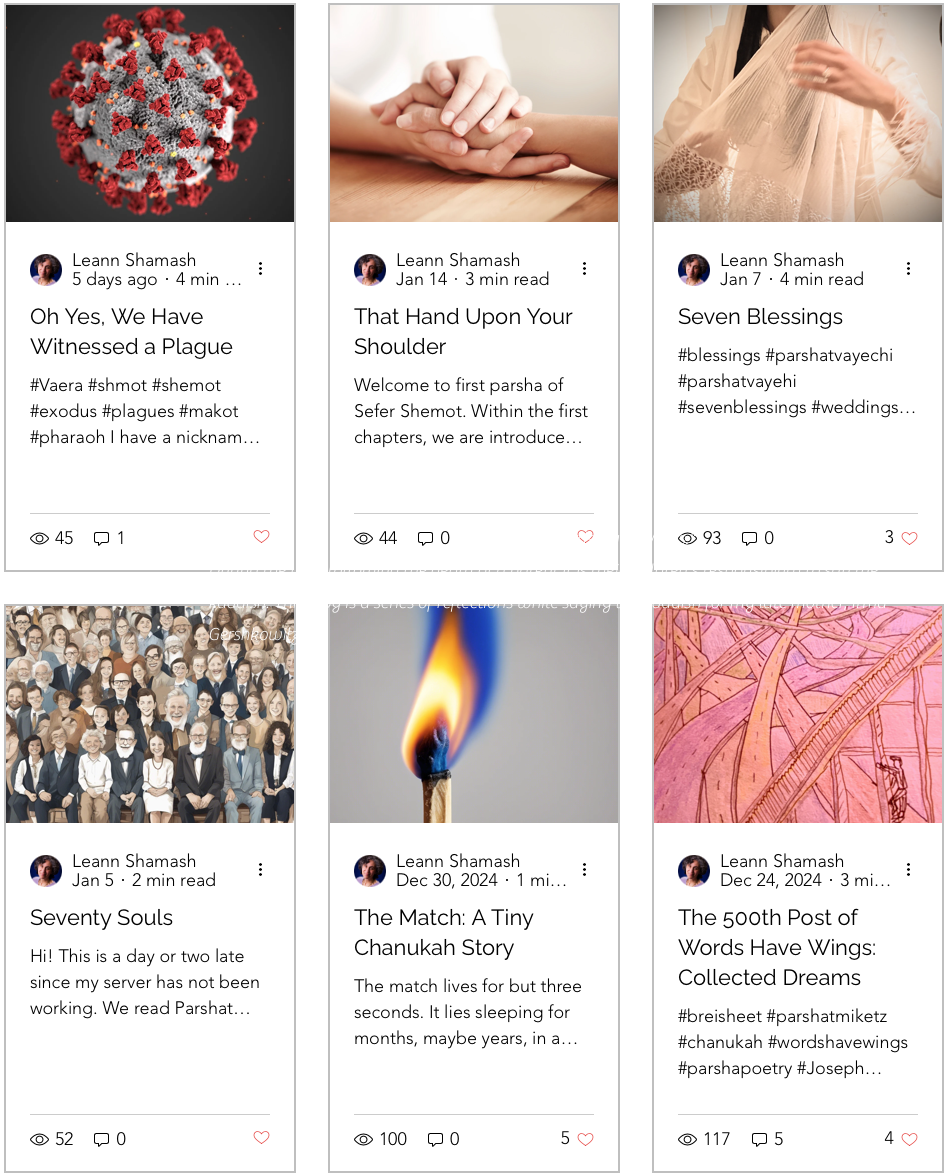Open three-dot menu on 'Seven Blessings' card
The image size is (950, 1176).
tap(908, 268)
